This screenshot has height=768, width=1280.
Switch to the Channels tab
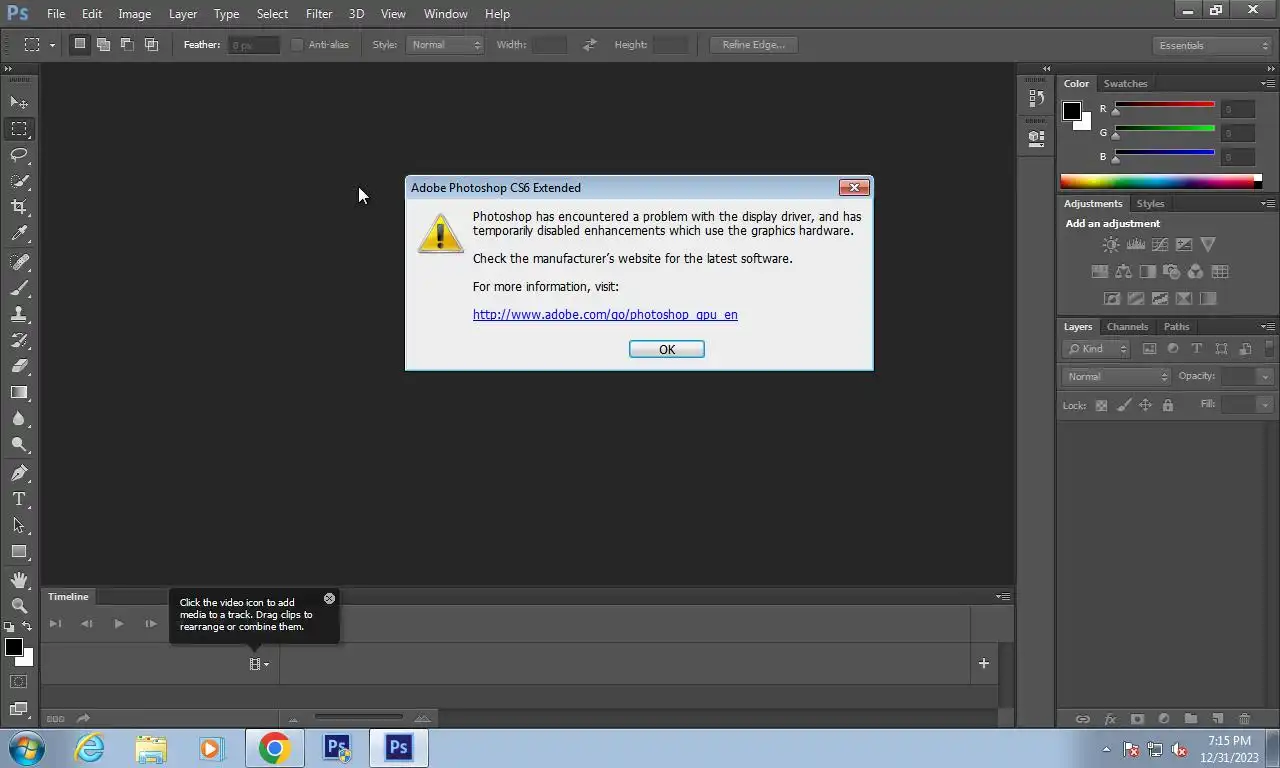click(x=1127, y=327)
